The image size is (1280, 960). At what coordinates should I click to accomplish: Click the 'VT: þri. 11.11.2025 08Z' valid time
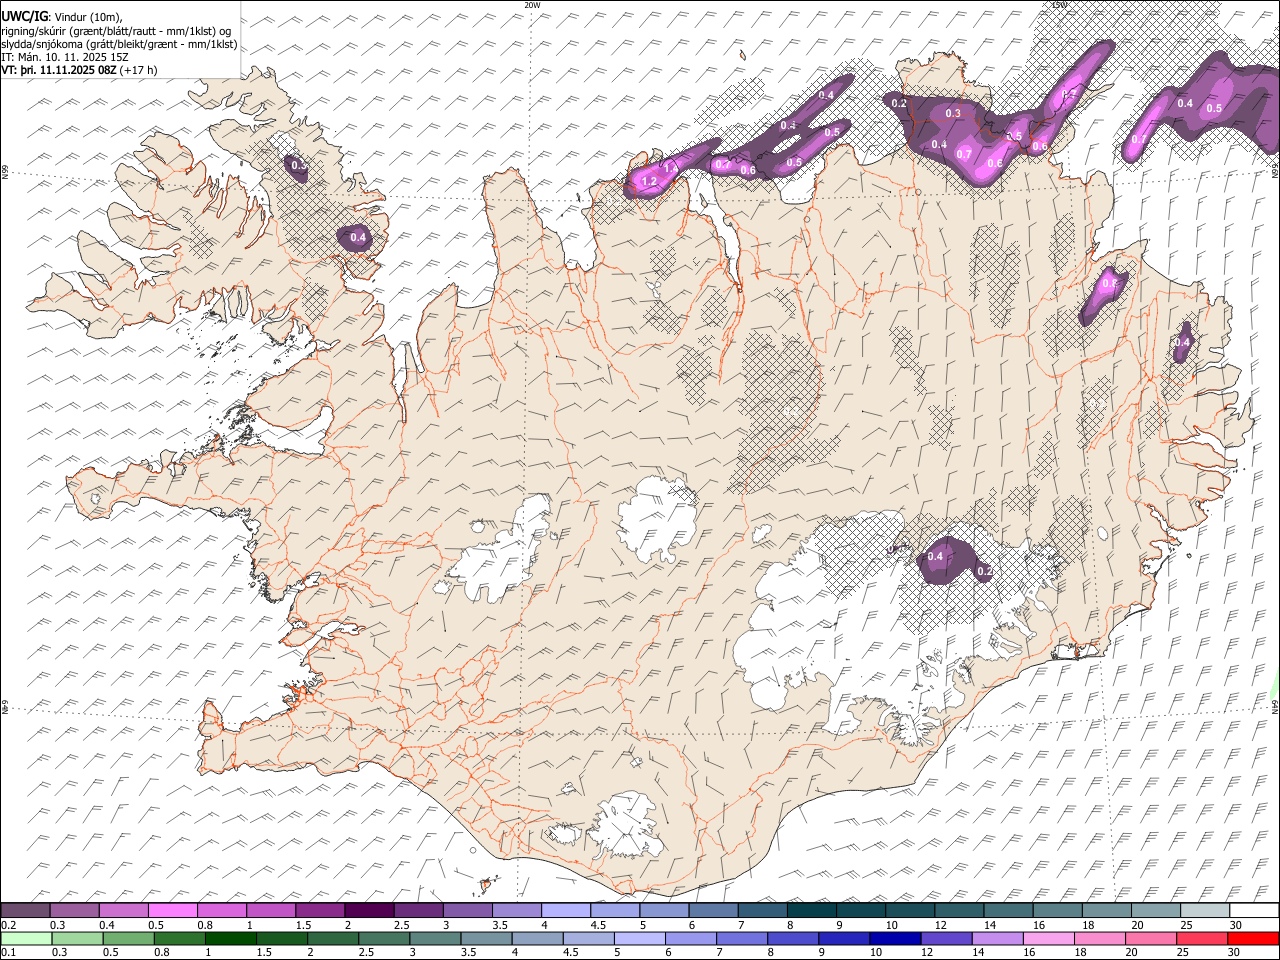(59, 71)
